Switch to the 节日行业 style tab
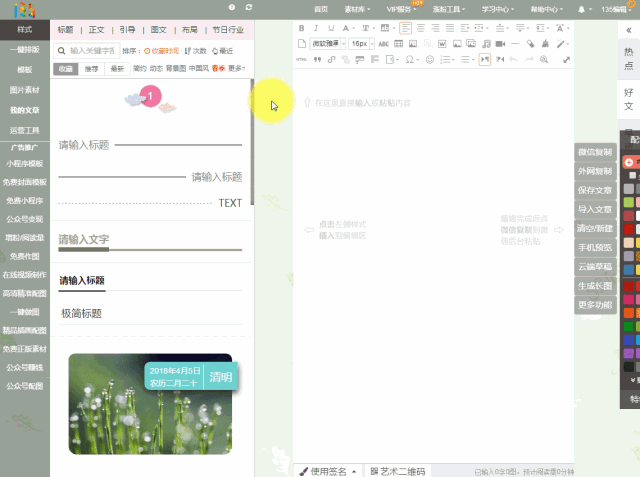 tap(228, 30)
